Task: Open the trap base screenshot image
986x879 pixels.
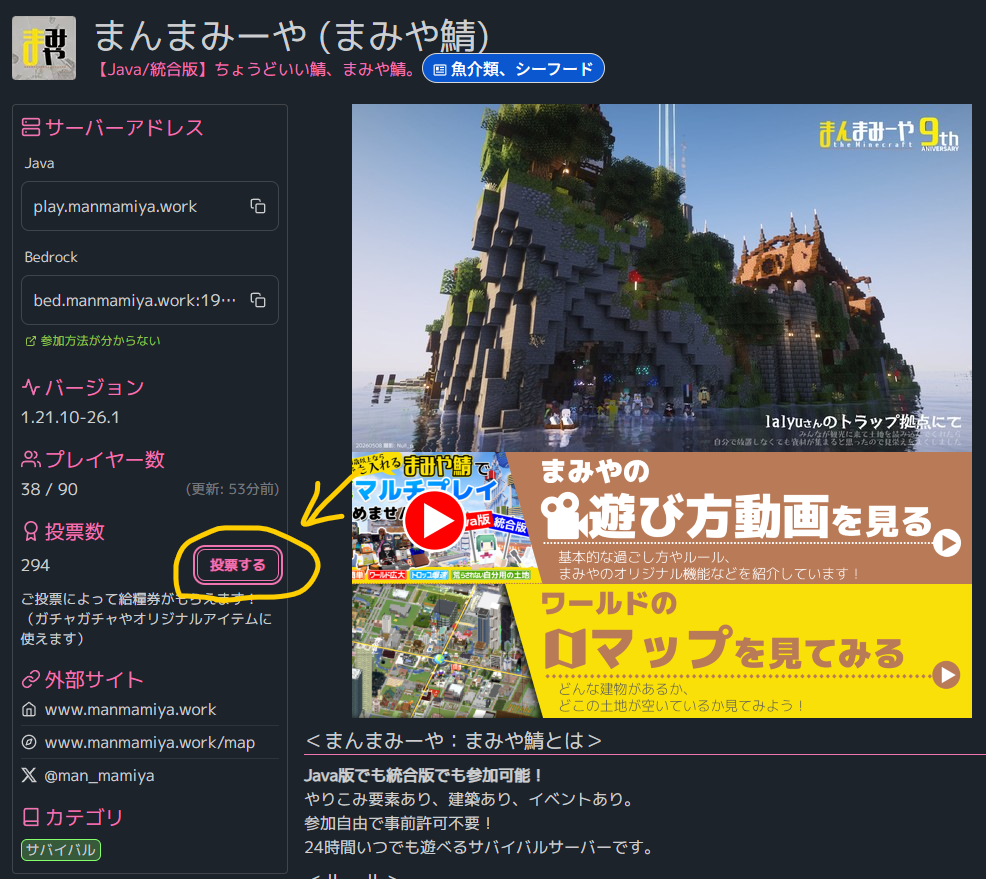Action: (x=662, y=278)
